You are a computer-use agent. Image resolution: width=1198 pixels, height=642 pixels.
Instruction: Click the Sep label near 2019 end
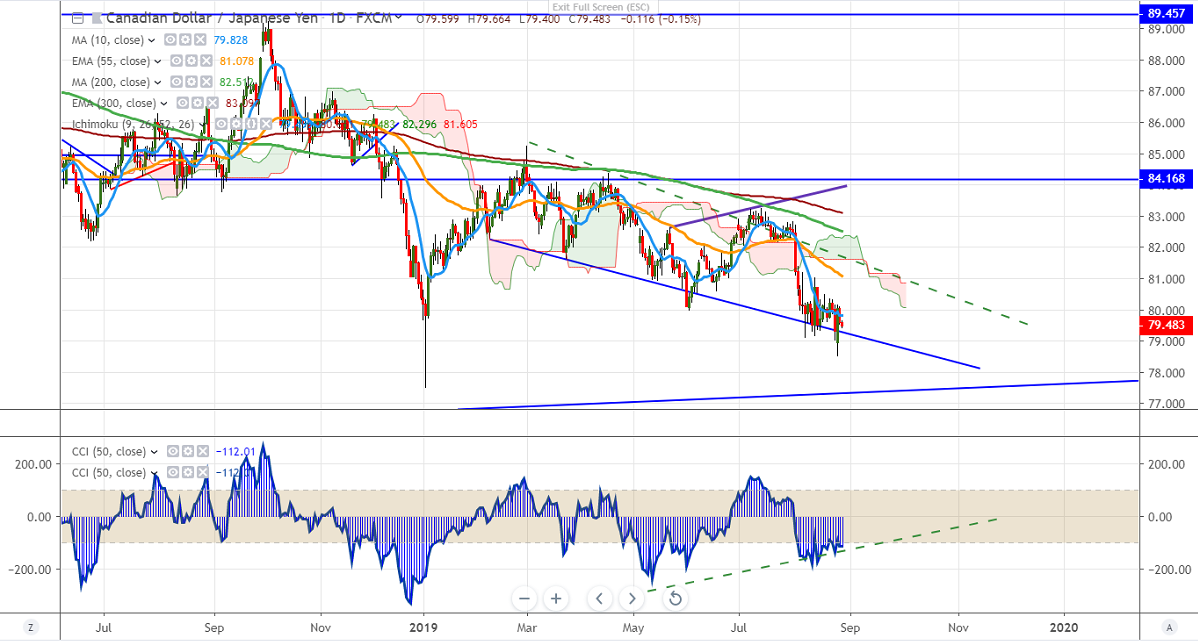(x=850, y=627)
